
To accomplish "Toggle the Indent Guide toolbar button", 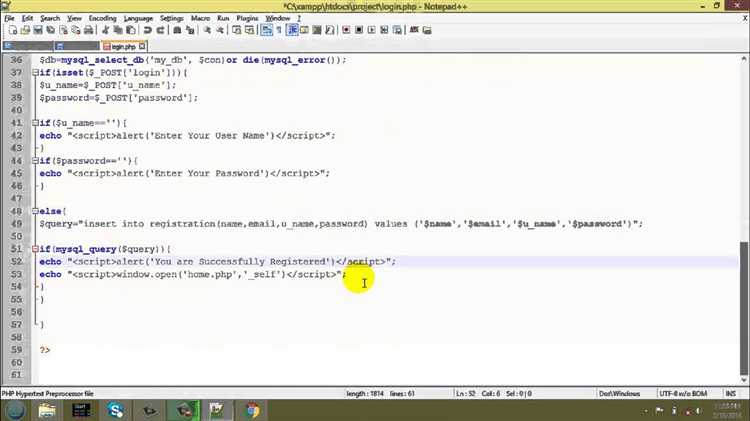I will (x=292, y=30).
